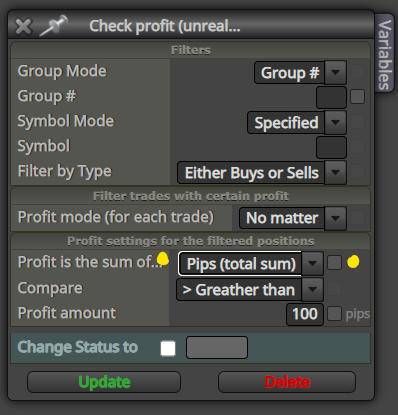Click the > Greather than combo box

[x=239, y=289]
